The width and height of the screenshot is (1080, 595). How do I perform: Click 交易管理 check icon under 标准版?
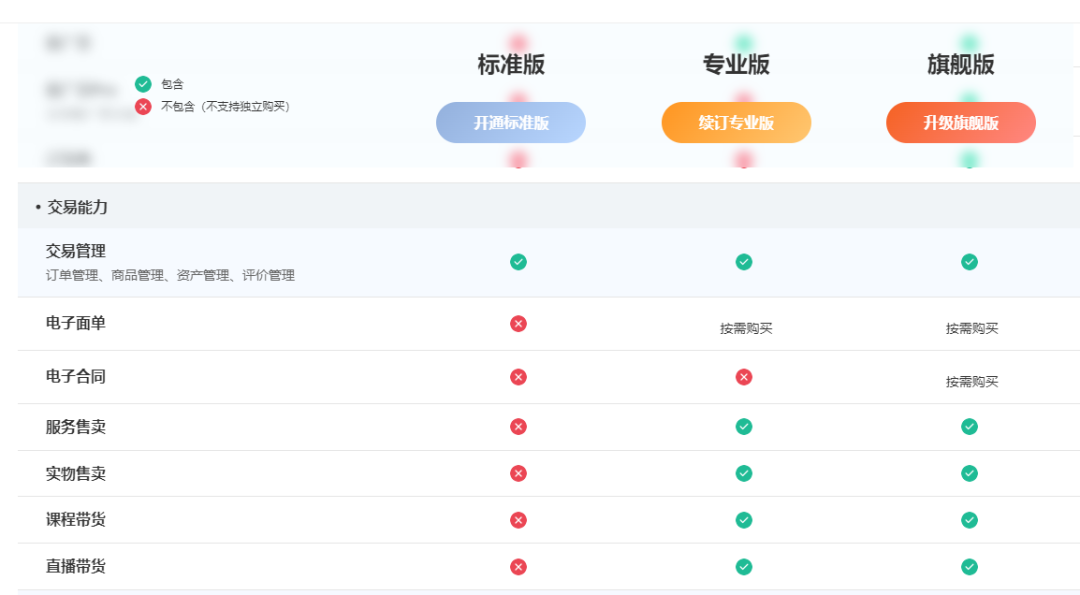click(519, 262)
